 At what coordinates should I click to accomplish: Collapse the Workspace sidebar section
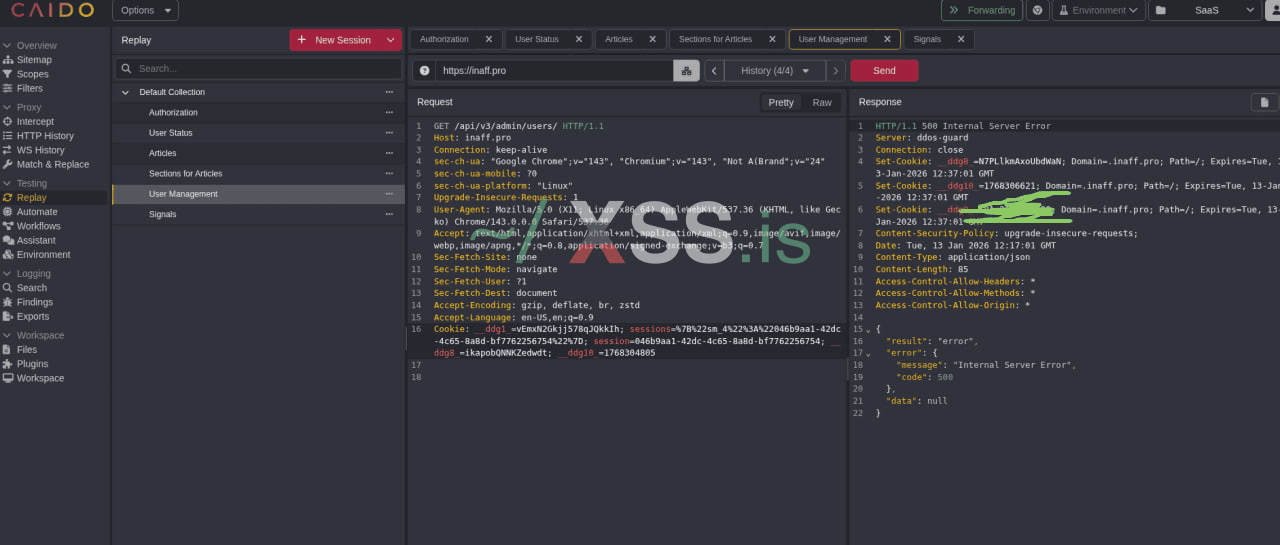(8, 335)
